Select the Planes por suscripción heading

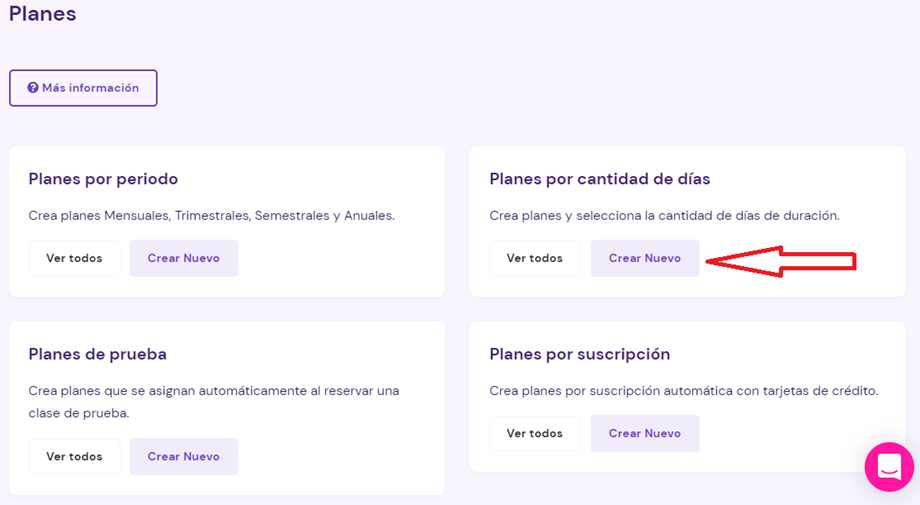[580, 354]
